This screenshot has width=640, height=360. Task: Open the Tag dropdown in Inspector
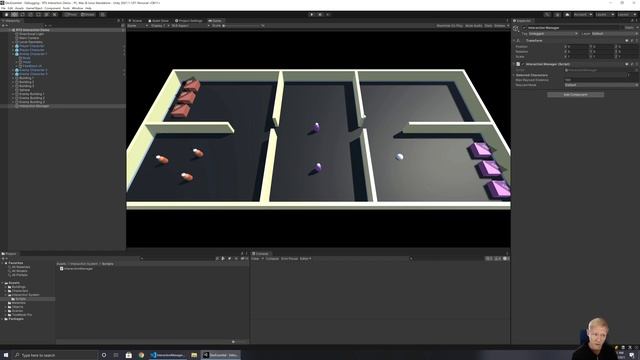[x=553, y=33]
